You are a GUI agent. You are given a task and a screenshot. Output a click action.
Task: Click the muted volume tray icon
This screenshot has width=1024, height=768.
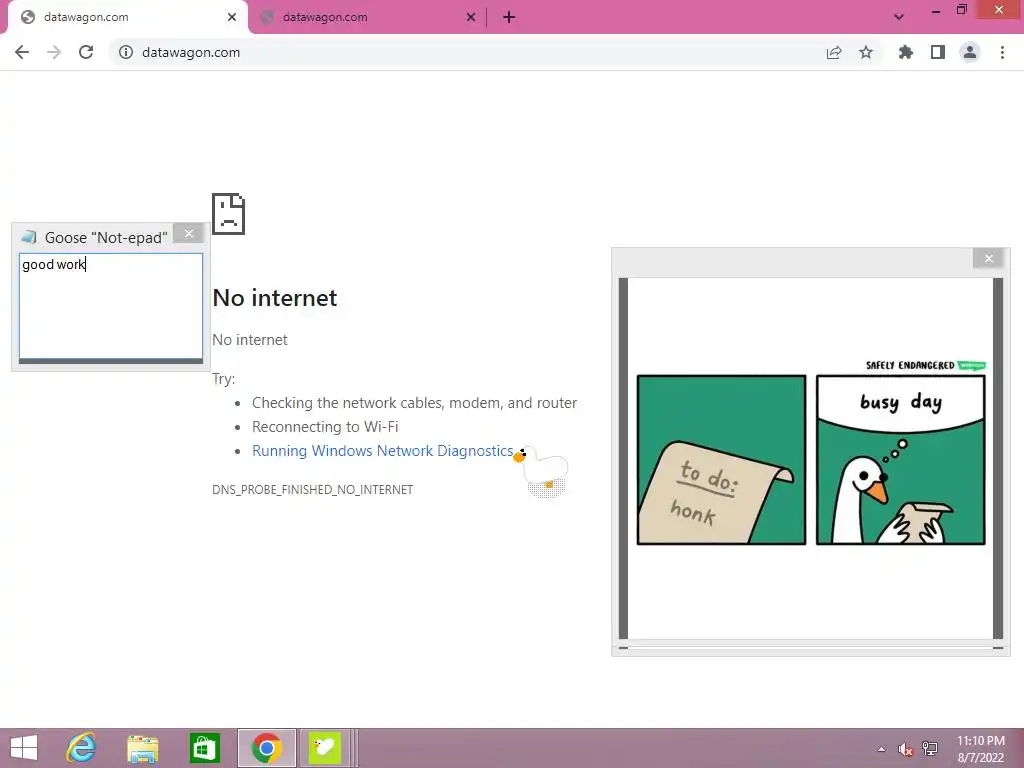905,749
